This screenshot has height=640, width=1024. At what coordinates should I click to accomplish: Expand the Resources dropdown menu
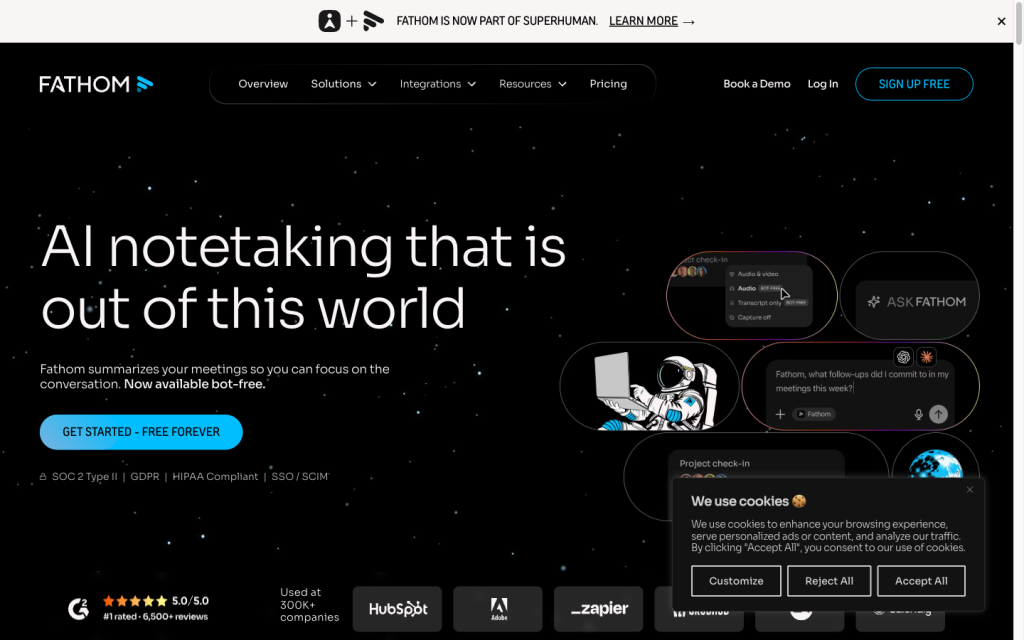[532, 84]
